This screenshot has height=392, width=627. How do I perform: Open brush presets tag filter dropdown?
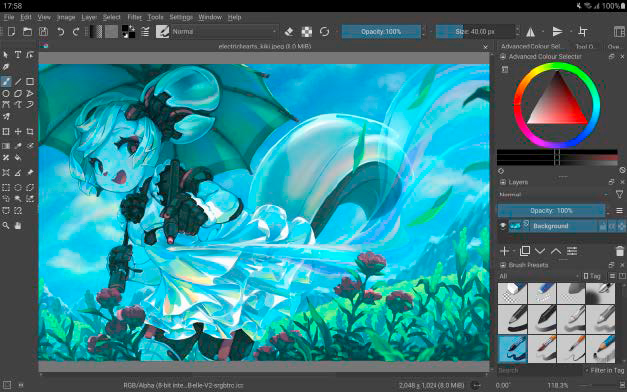coord(539,276)
